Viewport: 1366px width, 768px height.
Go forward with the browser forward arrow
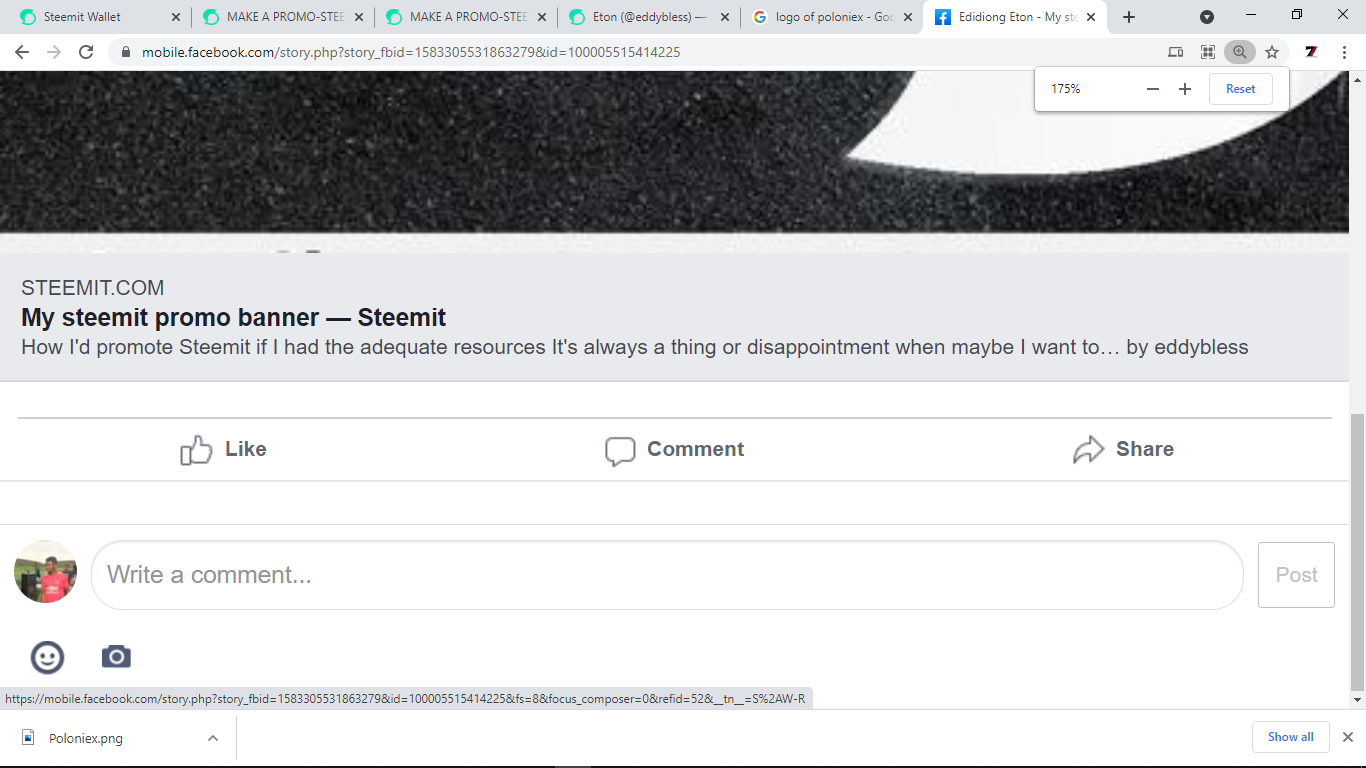click(x=54, y=52)
